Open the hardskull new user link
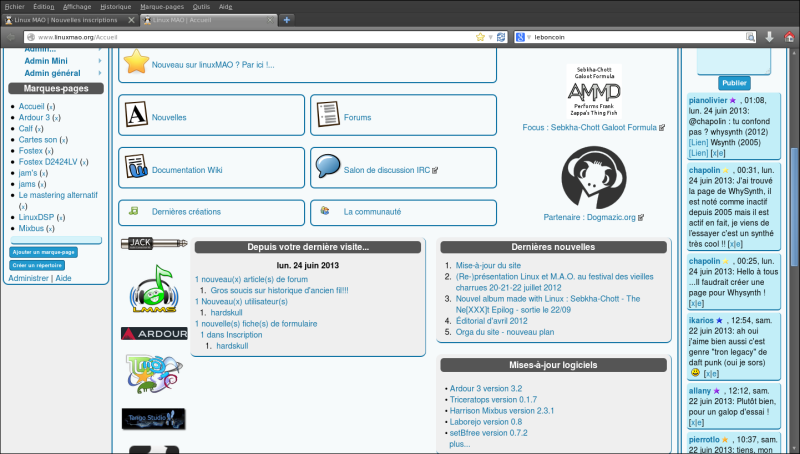The width and height of the screenshot is (800, 454). [x=227, y=313]
